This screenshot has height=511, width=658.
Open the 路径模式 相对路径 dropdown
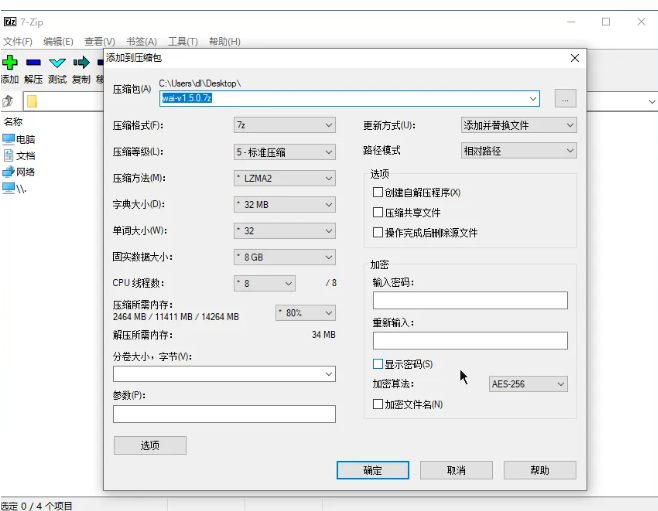tap(519, 151)
